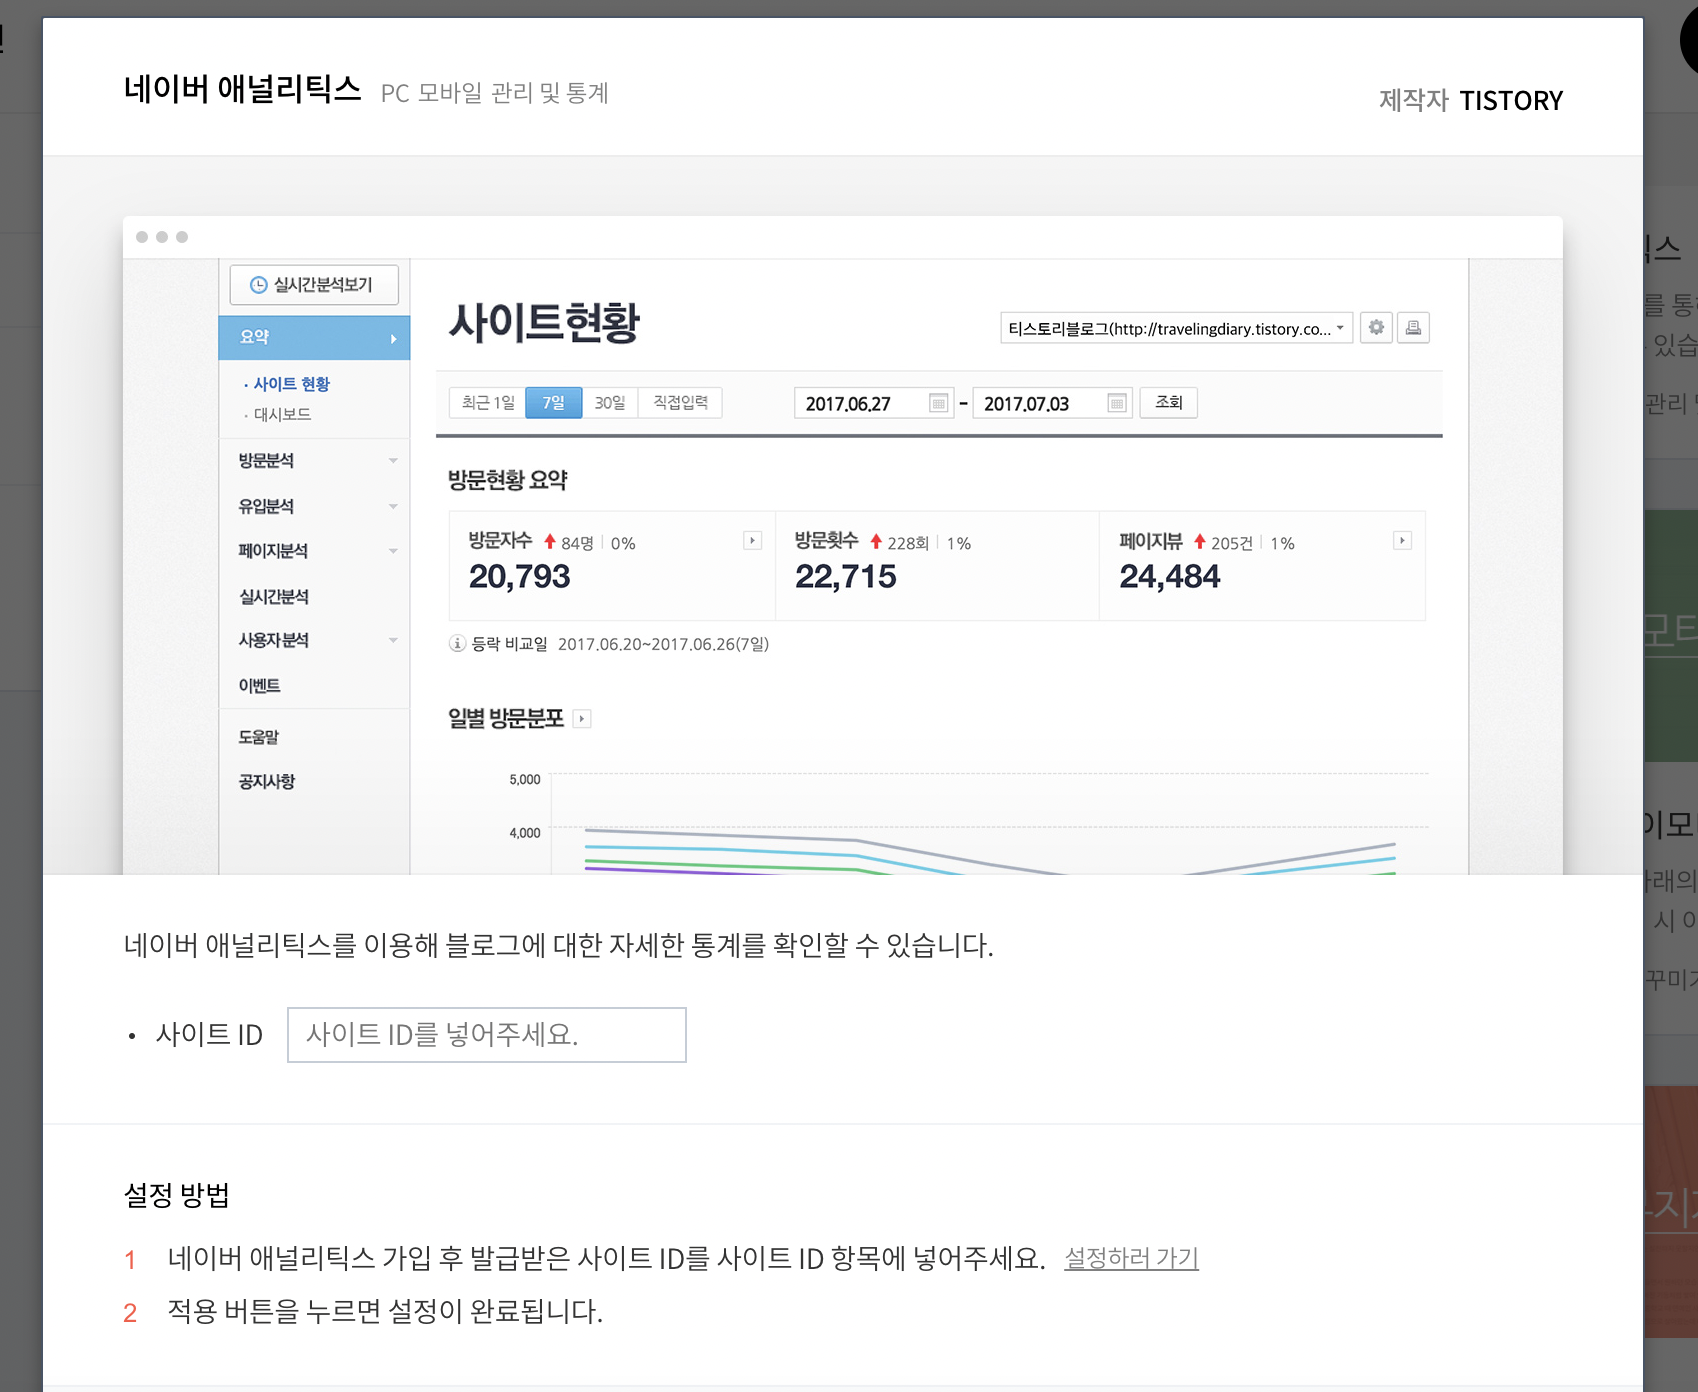Expand the 유입분석 dropdown arrow

click(393, 506)
